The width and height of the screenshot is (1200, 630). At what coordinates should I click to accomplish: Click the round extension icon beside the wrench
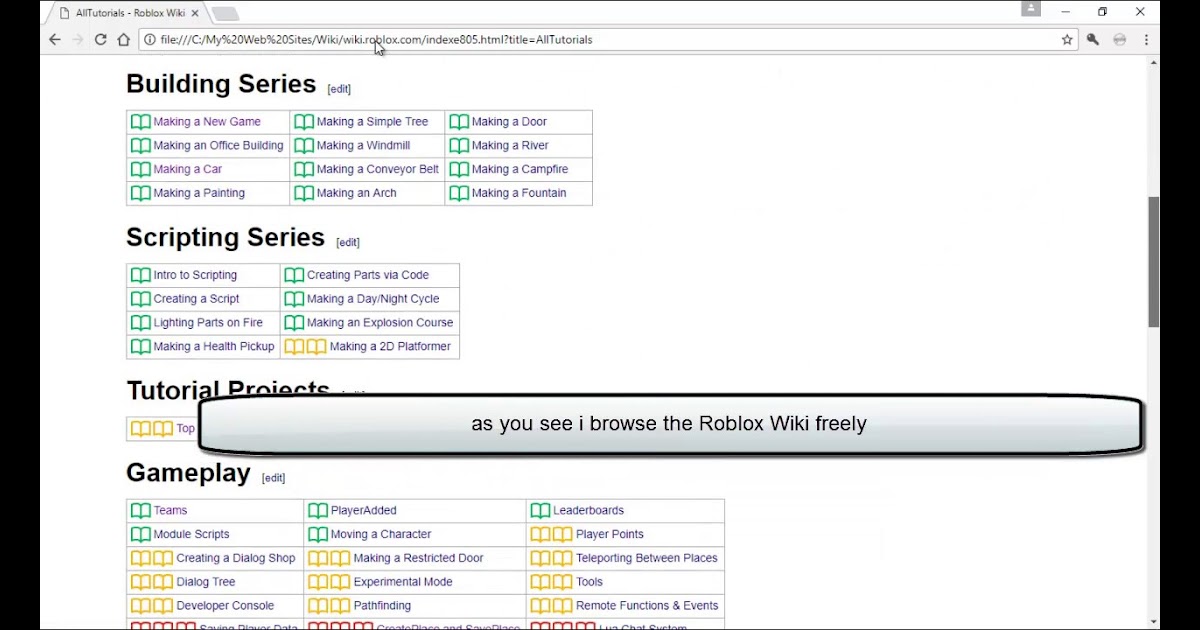point(1119,40)
